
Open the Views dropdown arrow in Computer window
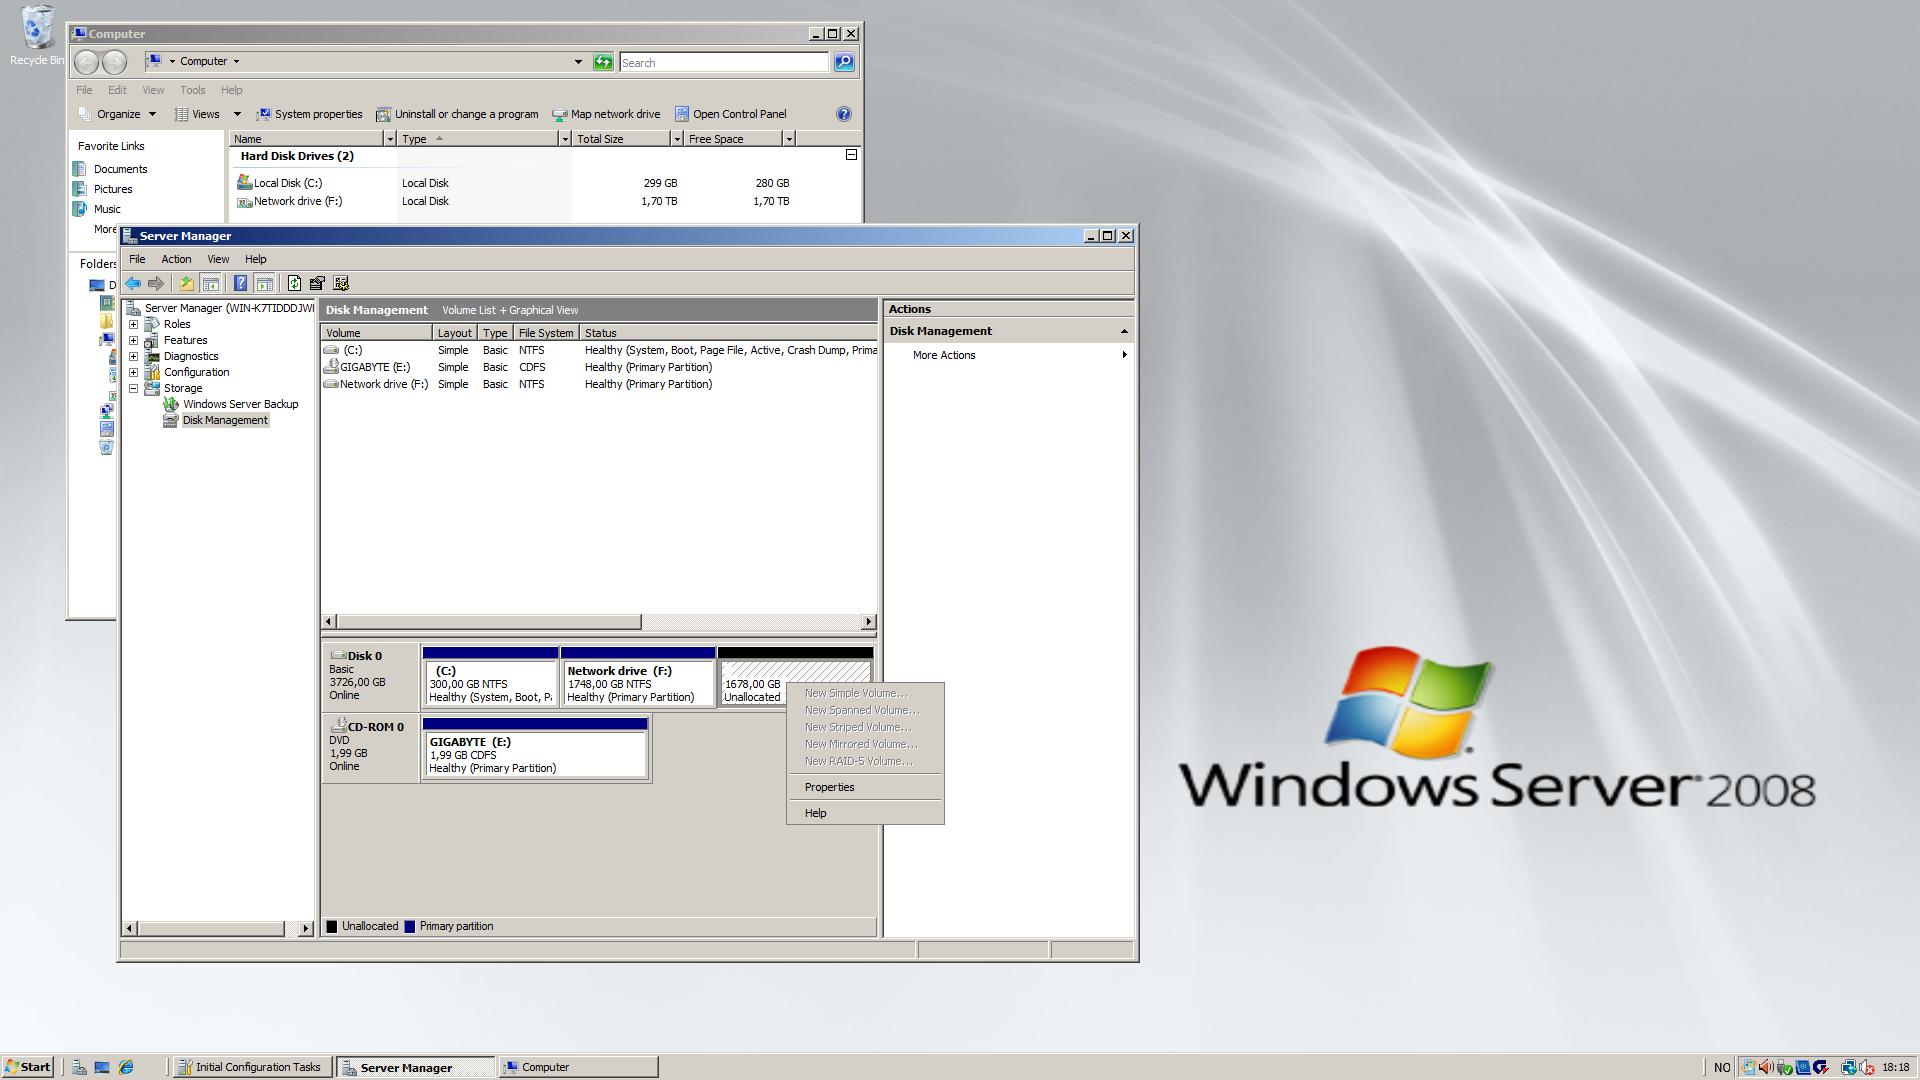click(x=237, y=114)
